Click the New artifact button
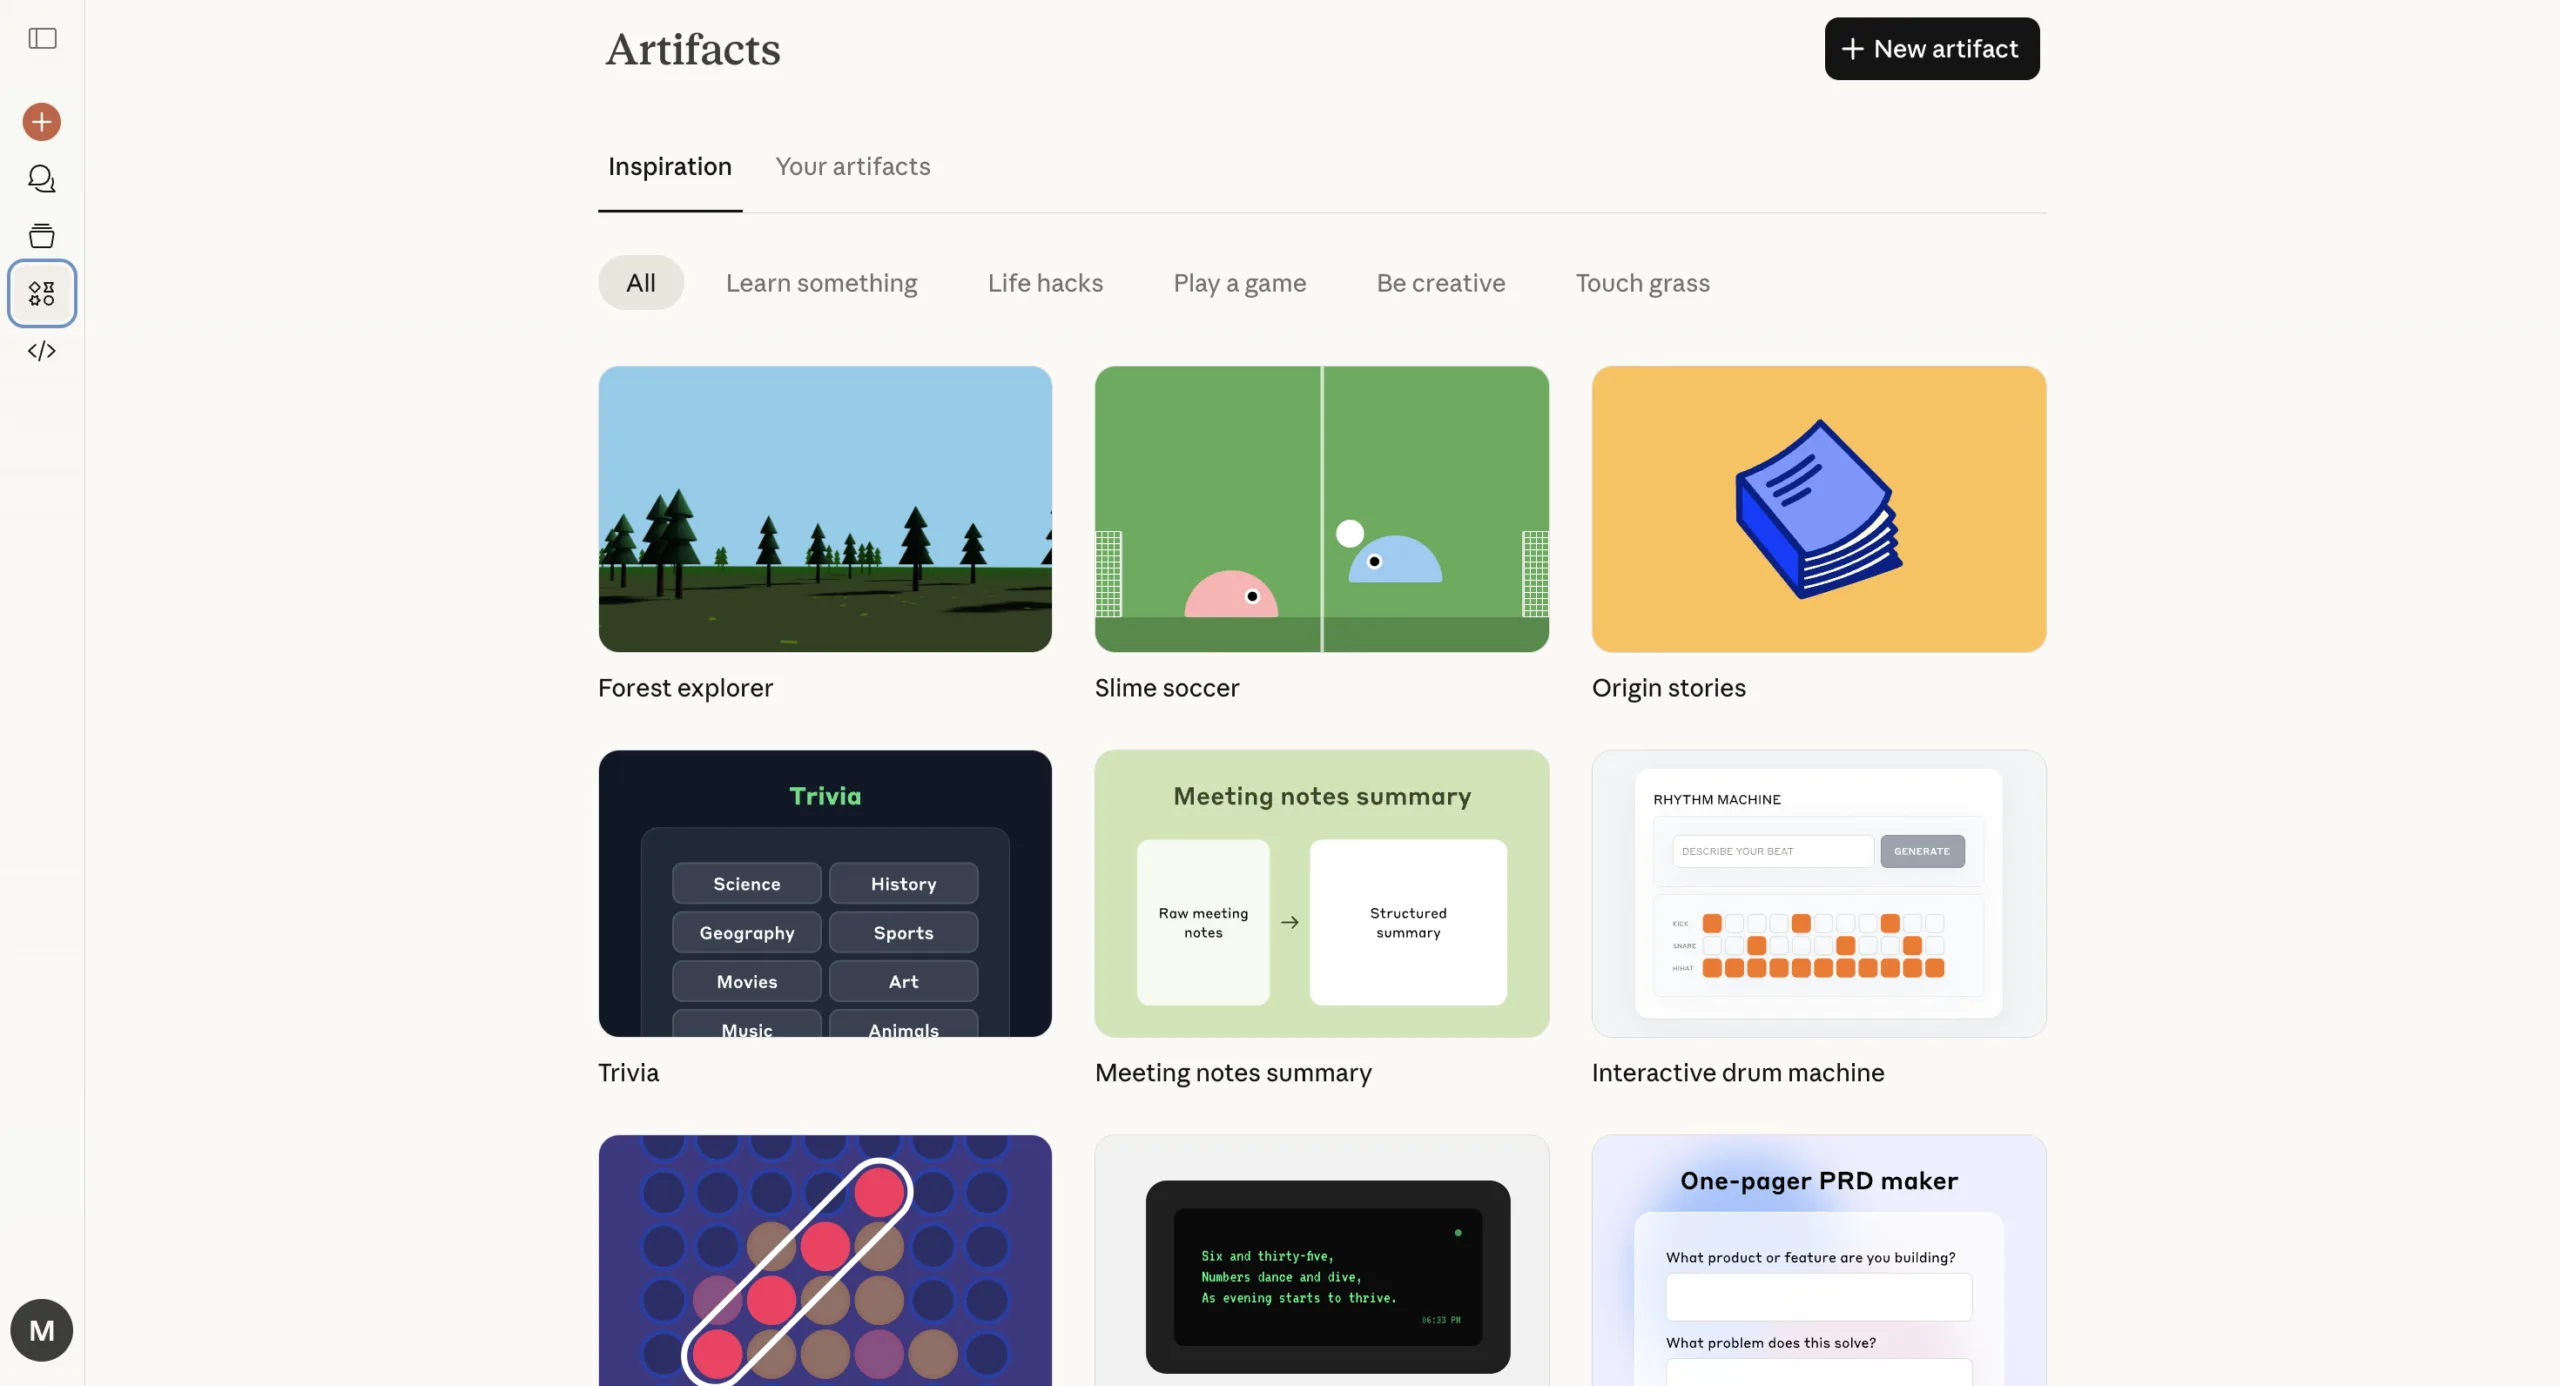The height and width of the screenshot is (1386, 2560). point(1931,49)
